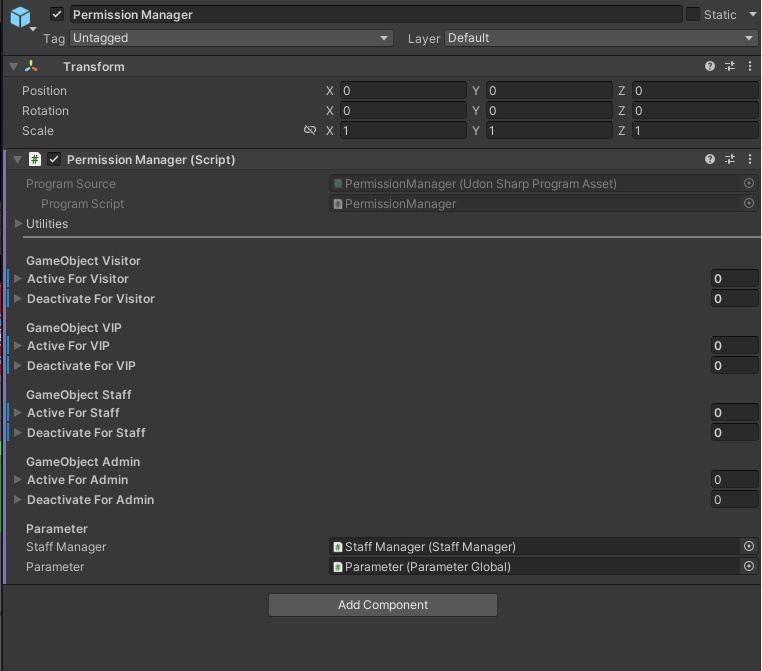Expand the Active For VIP array
Image resolution: width=762 pixels, height=671 pixels.
click(18, 345)
